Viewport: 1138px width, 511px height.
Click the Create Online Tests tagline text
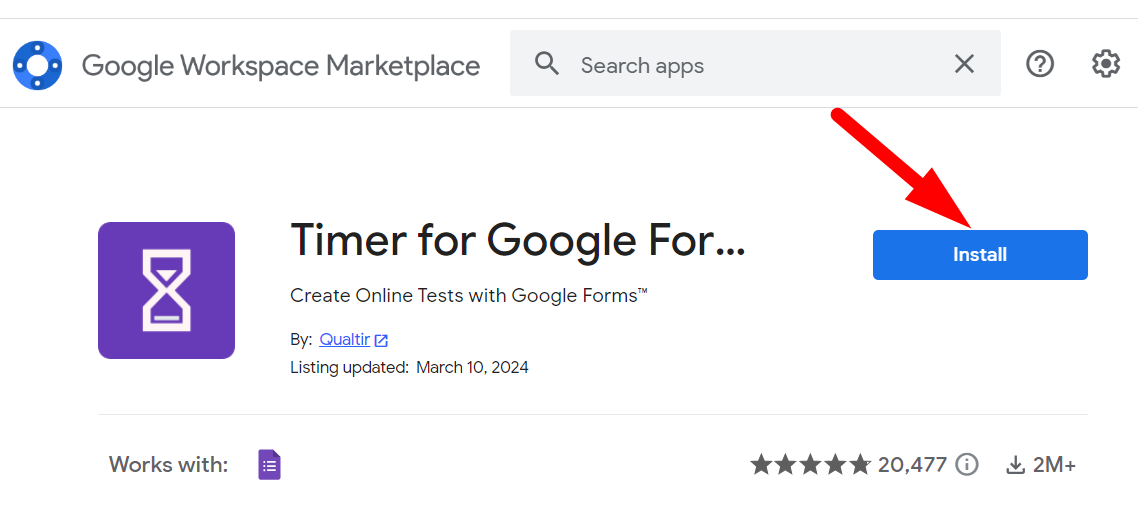(x=468, y=296)
